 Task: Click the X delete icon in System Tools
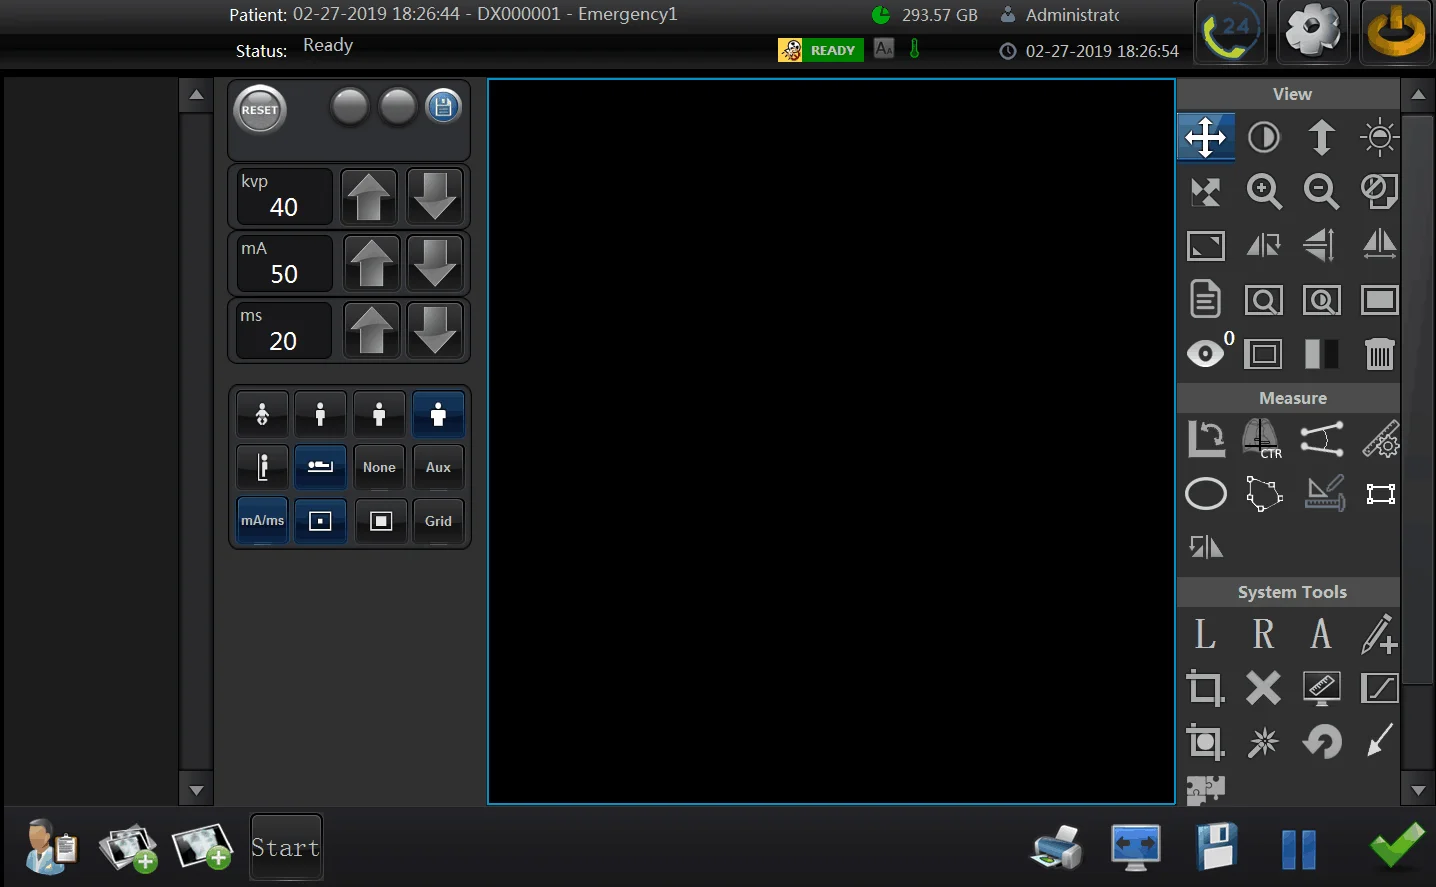click(x=1264, y=688)
